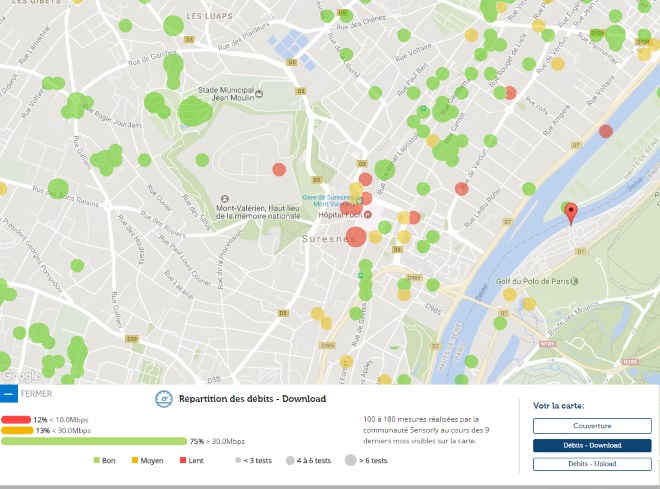Viewport: 660px width, 489px height.
Task: Open the Couverture map view
Action: point(592,426)
